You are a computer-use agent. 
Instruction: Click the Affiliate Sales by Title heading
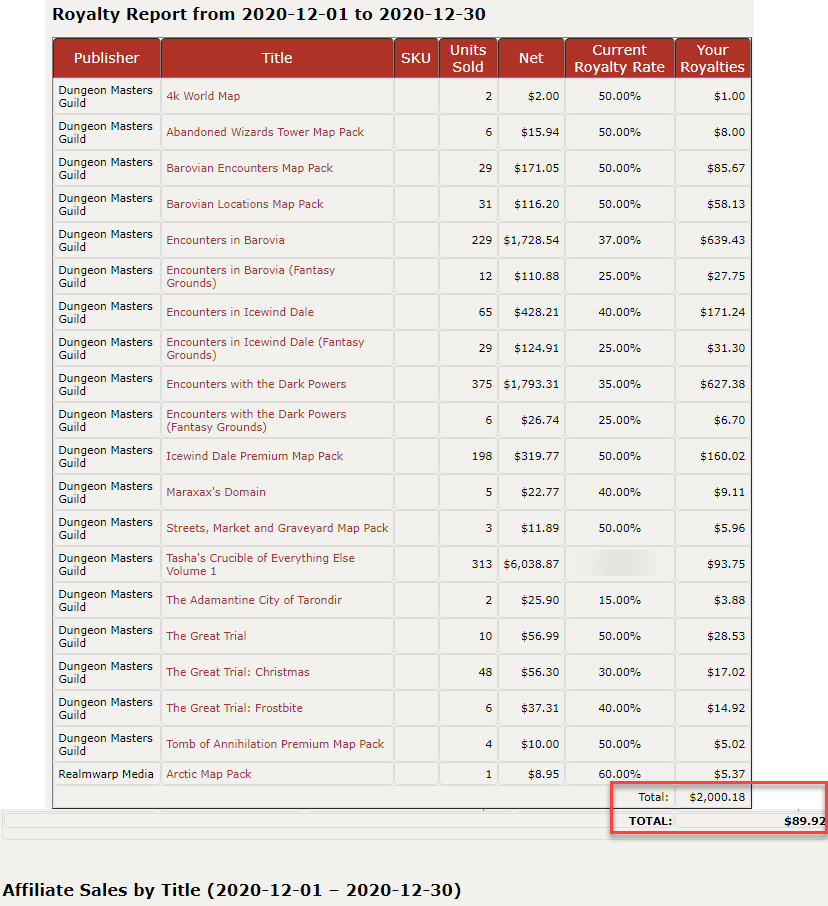tap(232, 890)
